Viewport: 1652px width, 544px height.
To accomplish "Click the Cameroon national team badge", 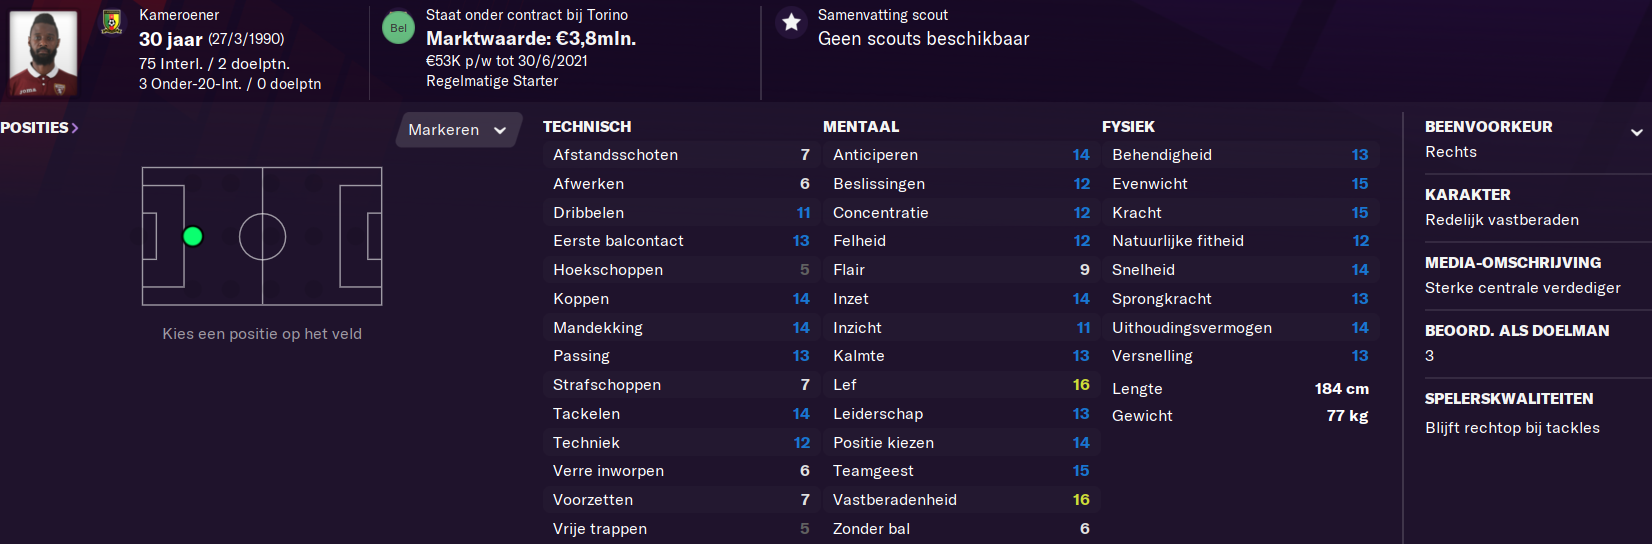I will (112, 21).
